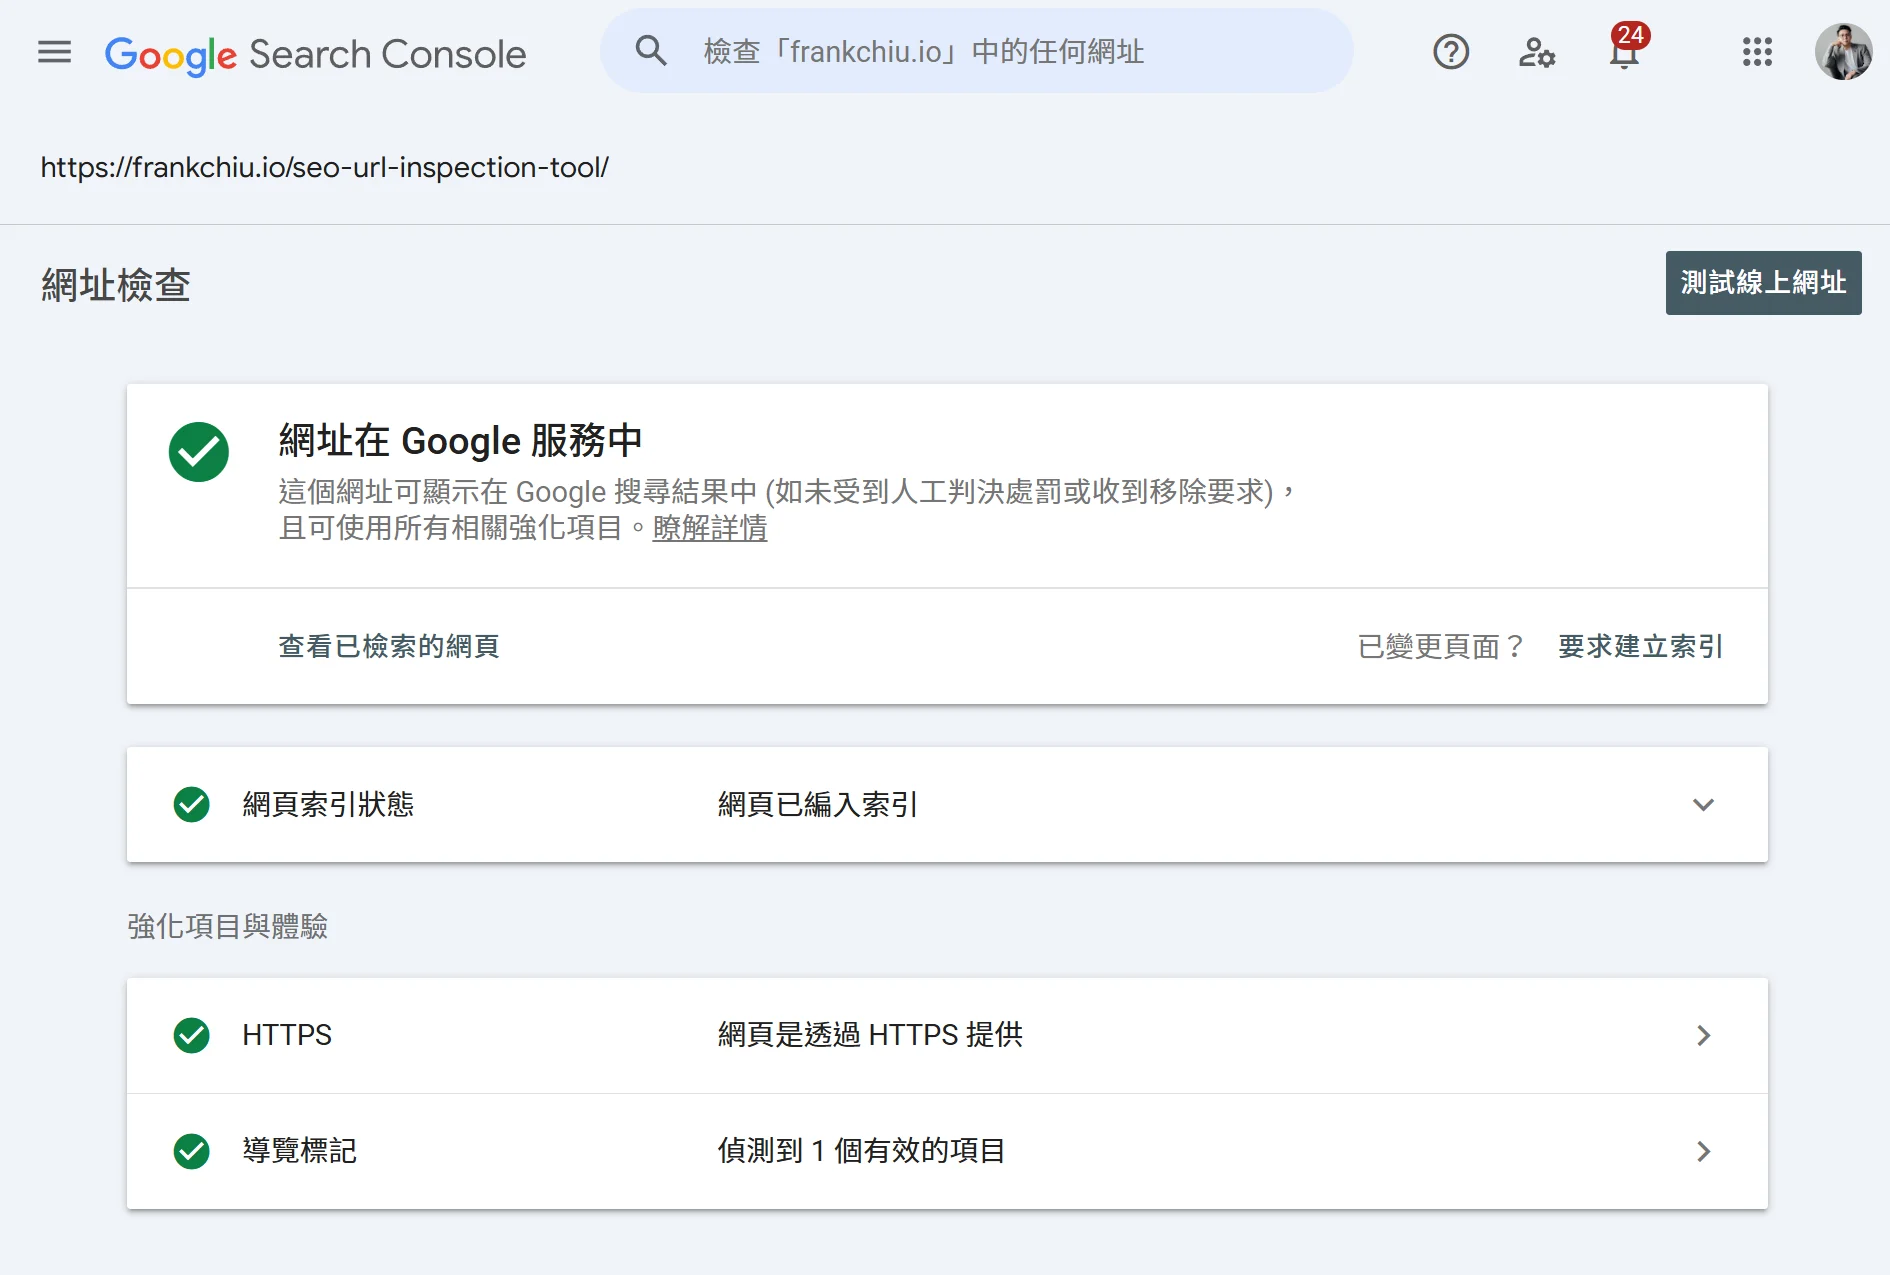
Task: Click green checkmark beside 網址在 Google 服務中
Action: [199, 452]
